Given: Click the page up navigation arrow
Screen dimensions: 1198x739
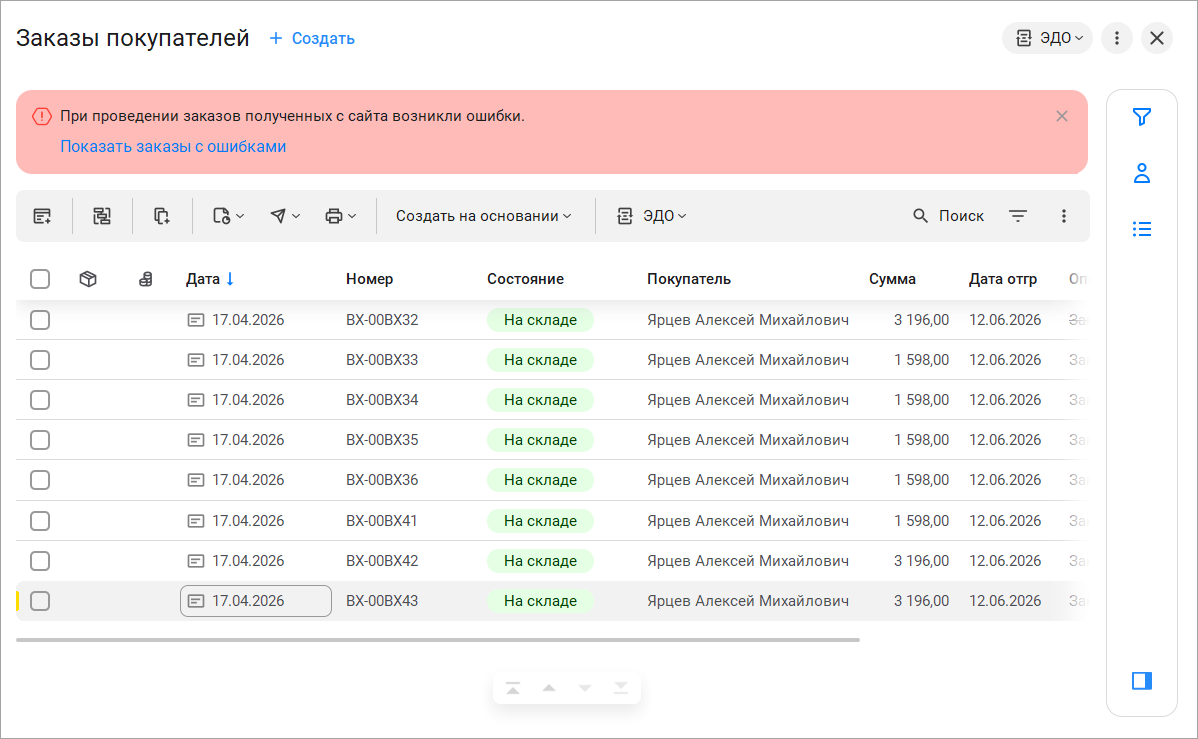Looking at the screenshot, I should 549,689.
